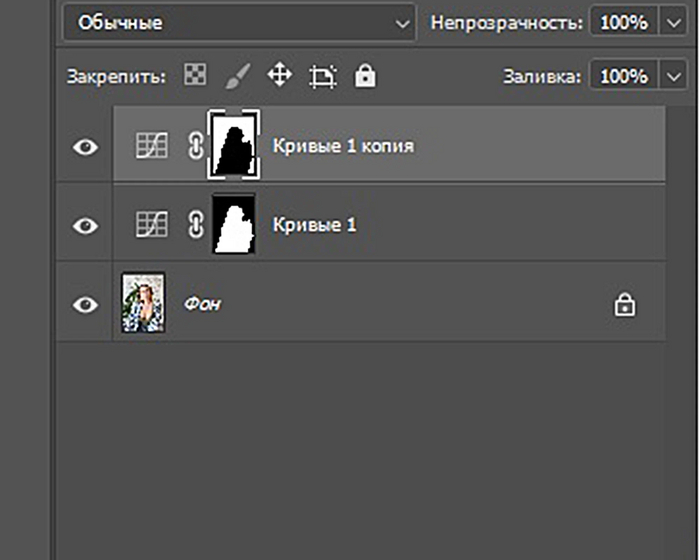
Task: Toggle visibility of Фон layer
Action: [x=86, y=305]
